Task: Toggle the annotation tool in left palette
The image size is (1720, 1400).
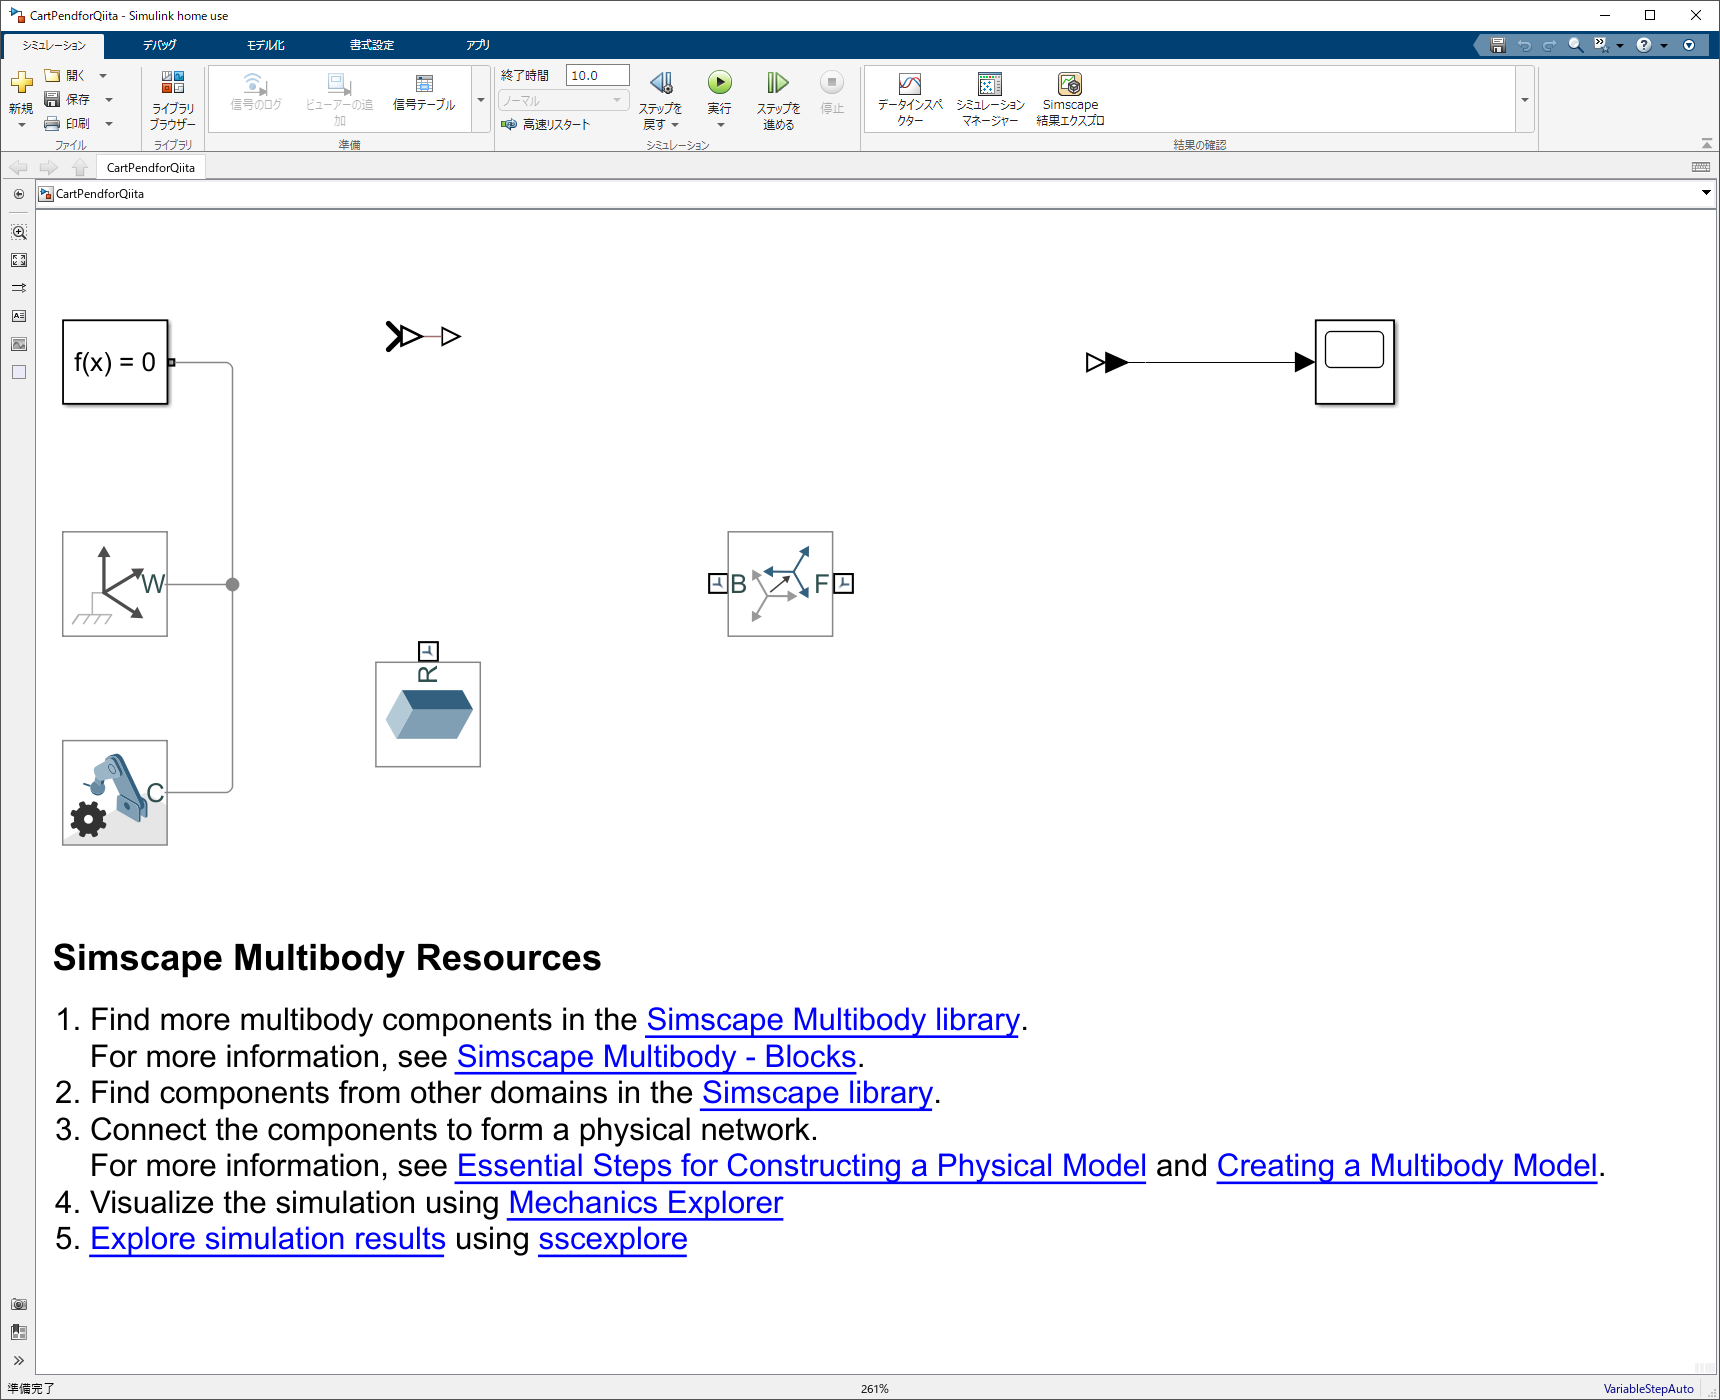Action: click(x=18, y=315)
